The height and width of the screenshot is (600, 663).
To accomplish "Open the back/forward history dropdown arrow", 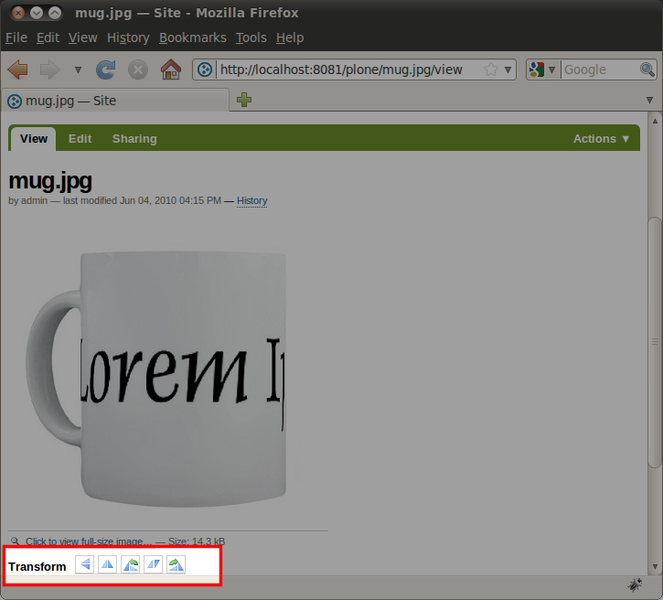I will [77, 70].
